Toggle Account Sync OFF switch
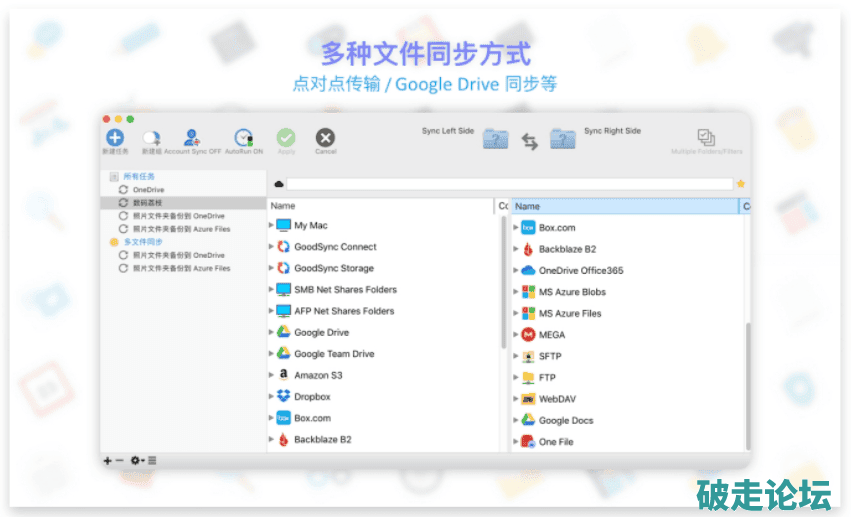 tap(192, 139)
